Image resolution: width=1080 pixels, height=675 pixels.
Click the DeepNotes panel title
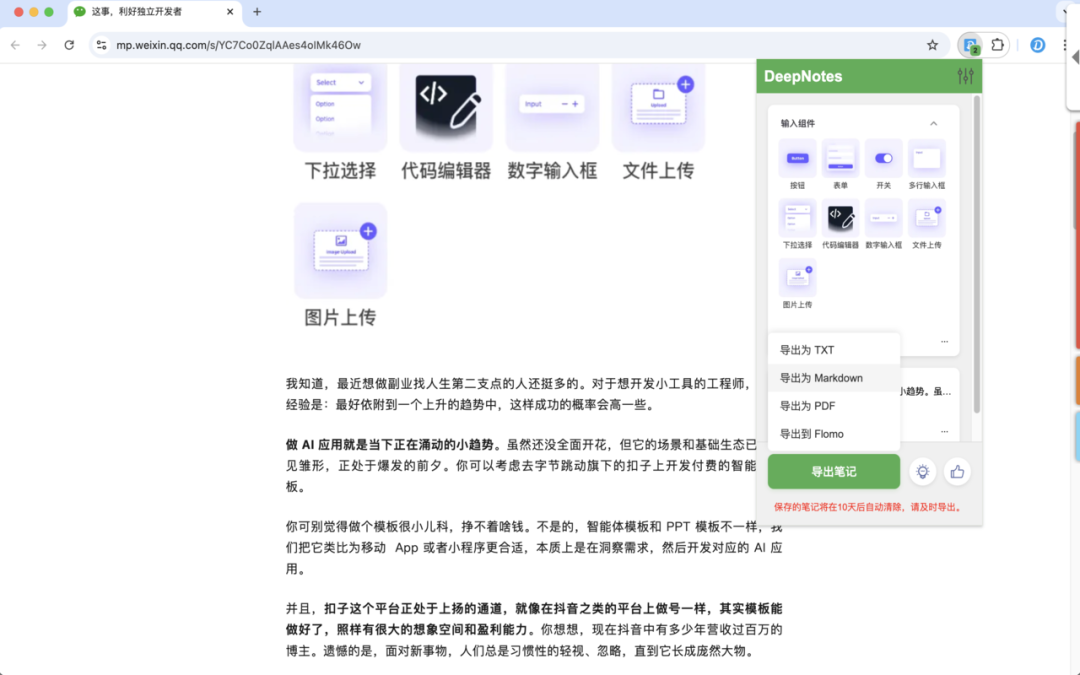click(803, 76)
